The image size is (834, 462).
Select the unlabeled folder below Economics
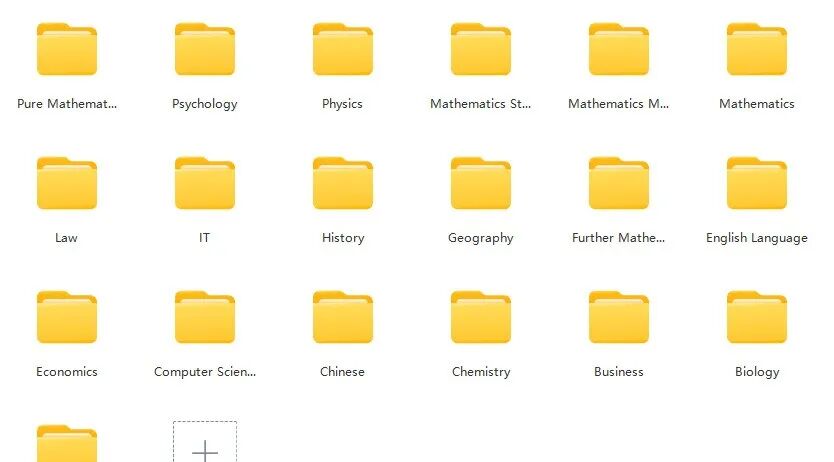click(67, 443)
